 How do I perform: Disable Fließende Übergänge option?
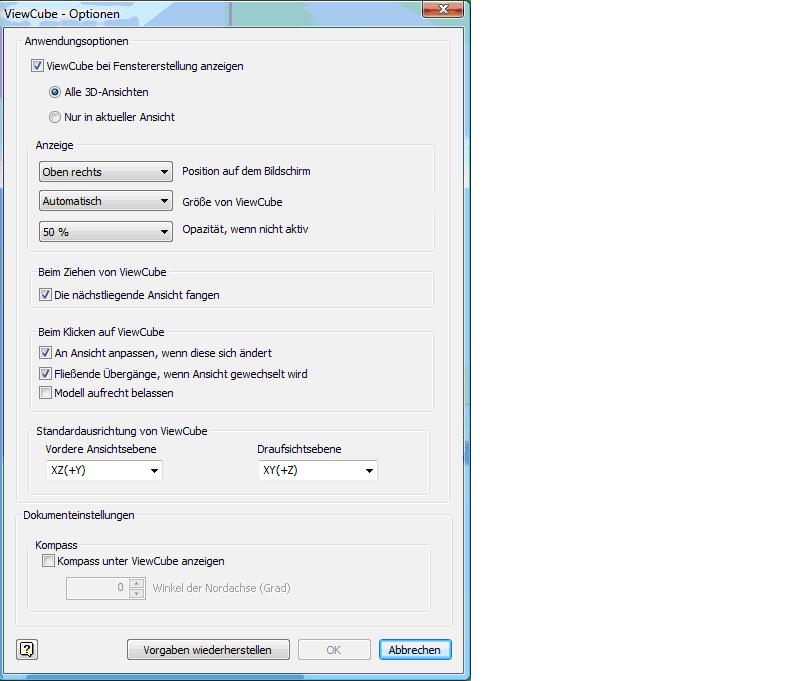pyautogui.click(x=45, y=374)
